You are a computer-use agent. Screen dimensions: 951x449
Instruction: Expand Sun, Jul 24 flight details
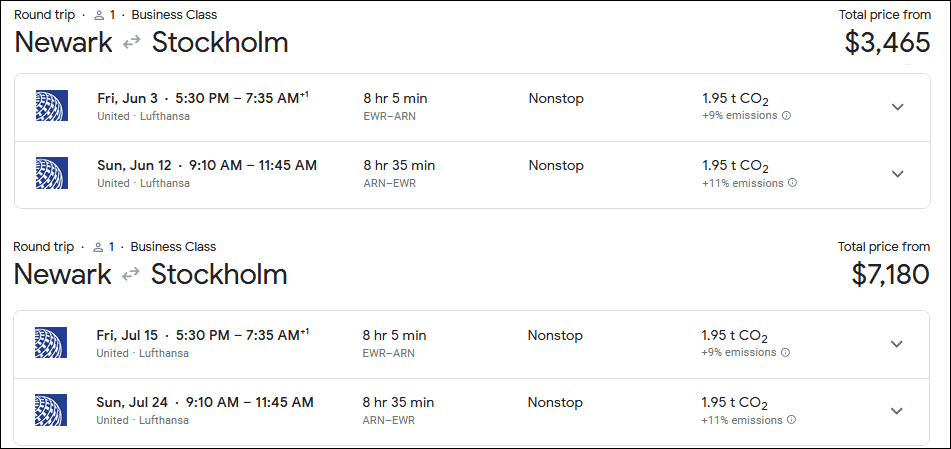tap(897, 411)
